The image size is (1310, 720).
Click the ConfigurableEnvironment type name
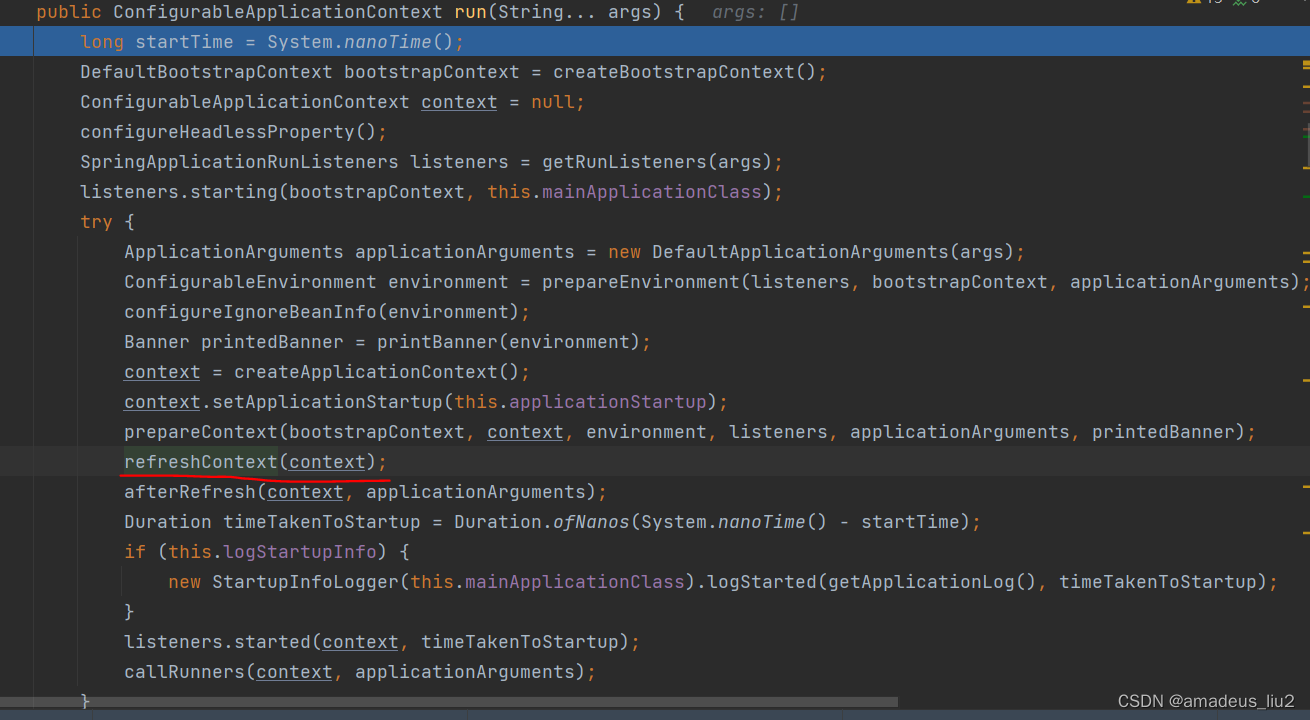(x=250, y=282)
